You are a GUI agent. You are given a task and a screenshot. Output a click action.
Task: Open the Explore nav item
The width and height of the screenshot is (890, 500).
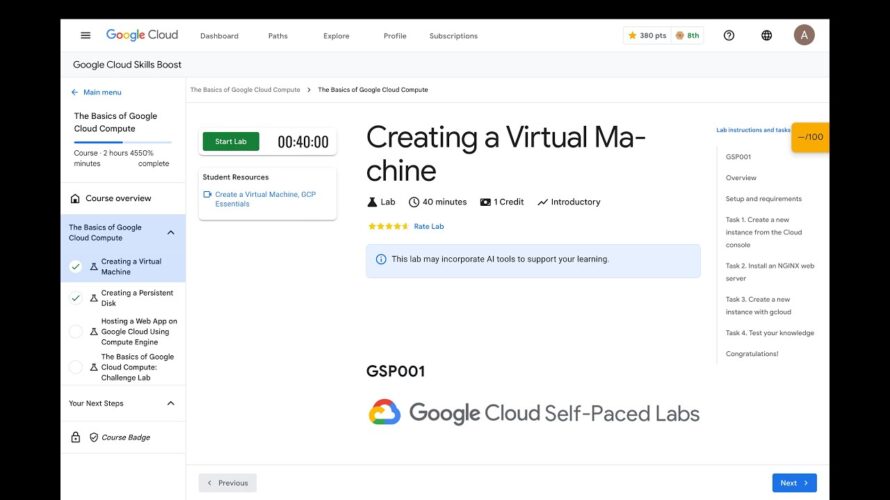click(336, 36)
